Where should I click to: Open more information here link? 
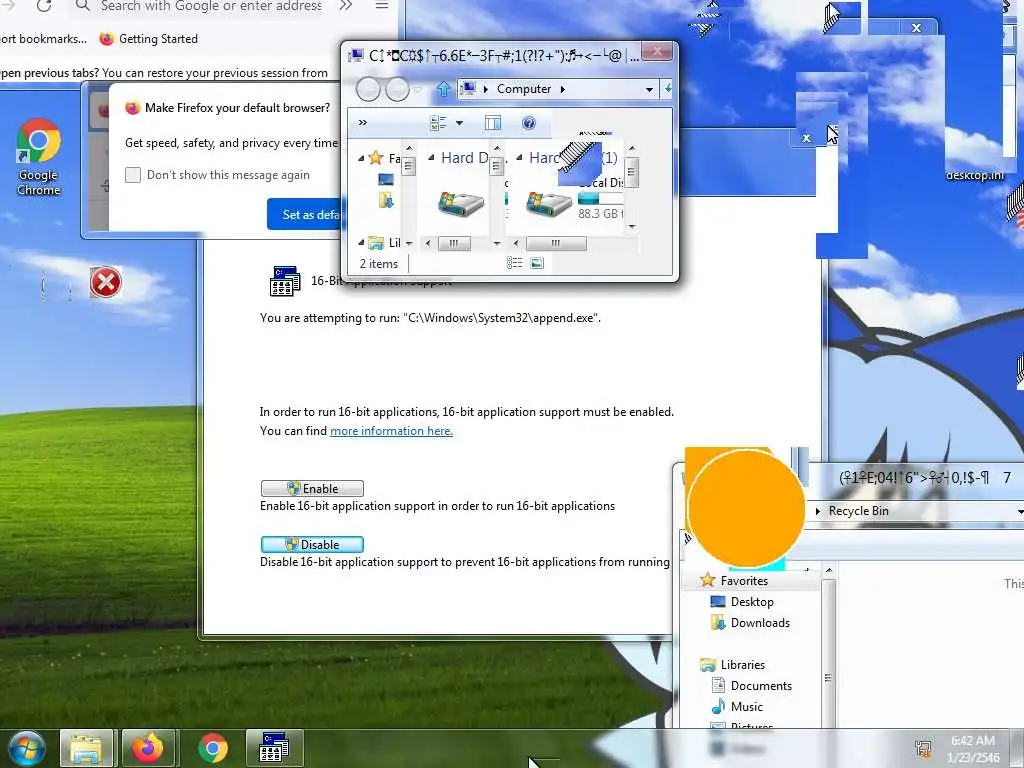pos(391,431)
